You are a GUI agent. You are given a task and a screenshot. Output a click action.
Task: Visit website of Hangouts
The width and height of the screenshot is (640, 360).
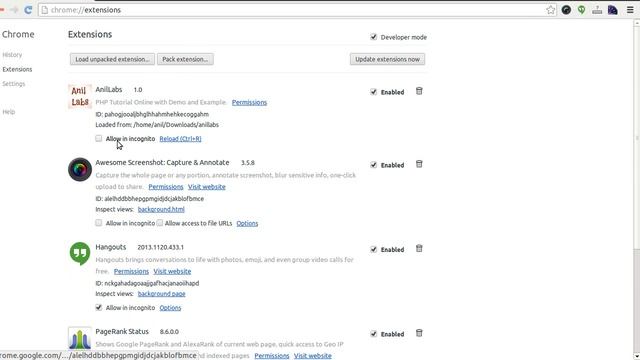pyautogui.click(x=172, y=271)
